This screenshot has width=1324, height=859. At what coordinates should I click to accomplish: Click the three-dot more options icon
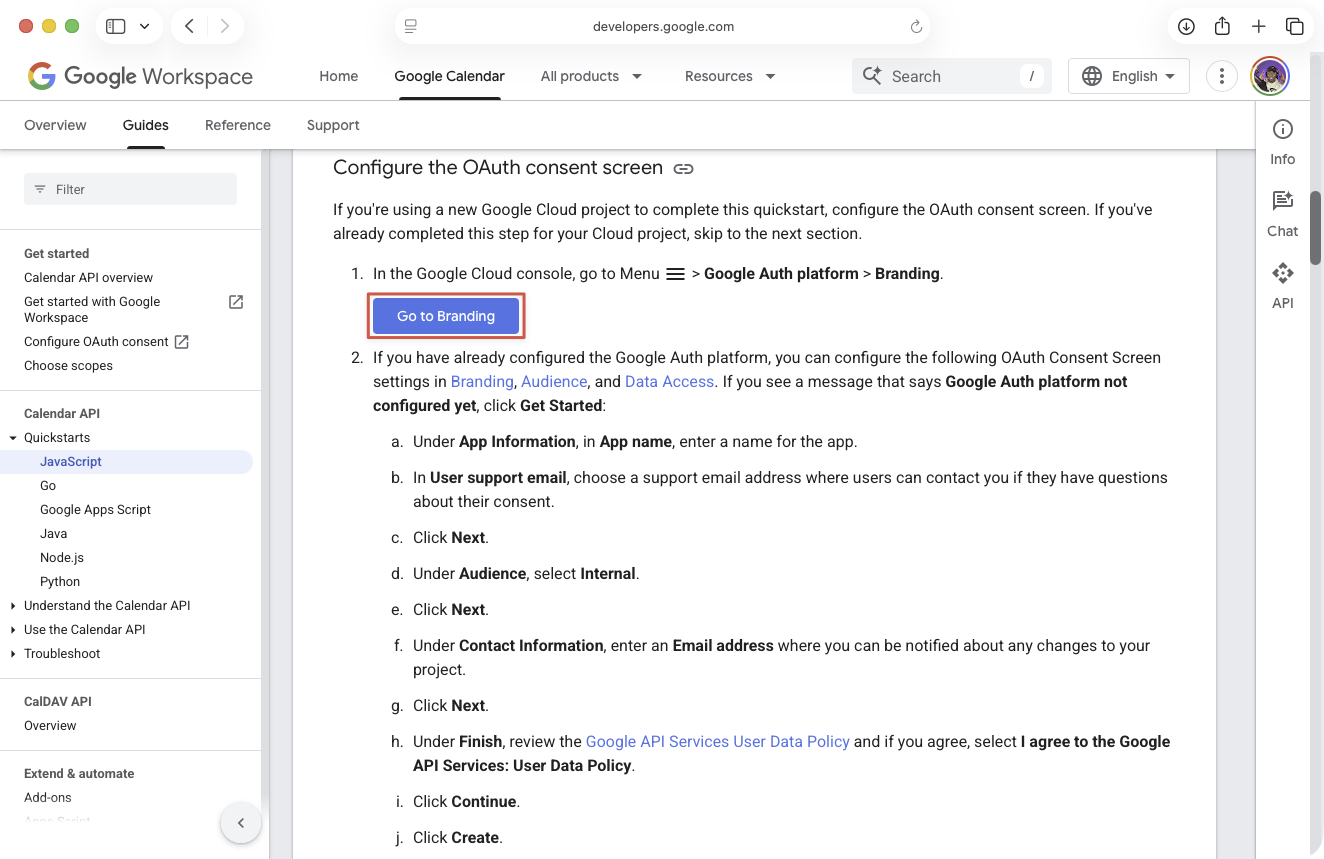1221,76
